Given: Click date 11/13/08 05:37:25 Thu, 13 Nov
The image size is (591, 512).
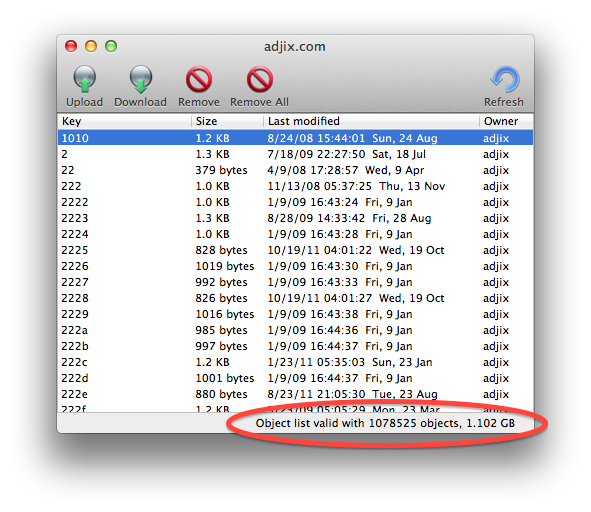Looking at the screenshot, I should pyautogui.click(x=356, y=186).
